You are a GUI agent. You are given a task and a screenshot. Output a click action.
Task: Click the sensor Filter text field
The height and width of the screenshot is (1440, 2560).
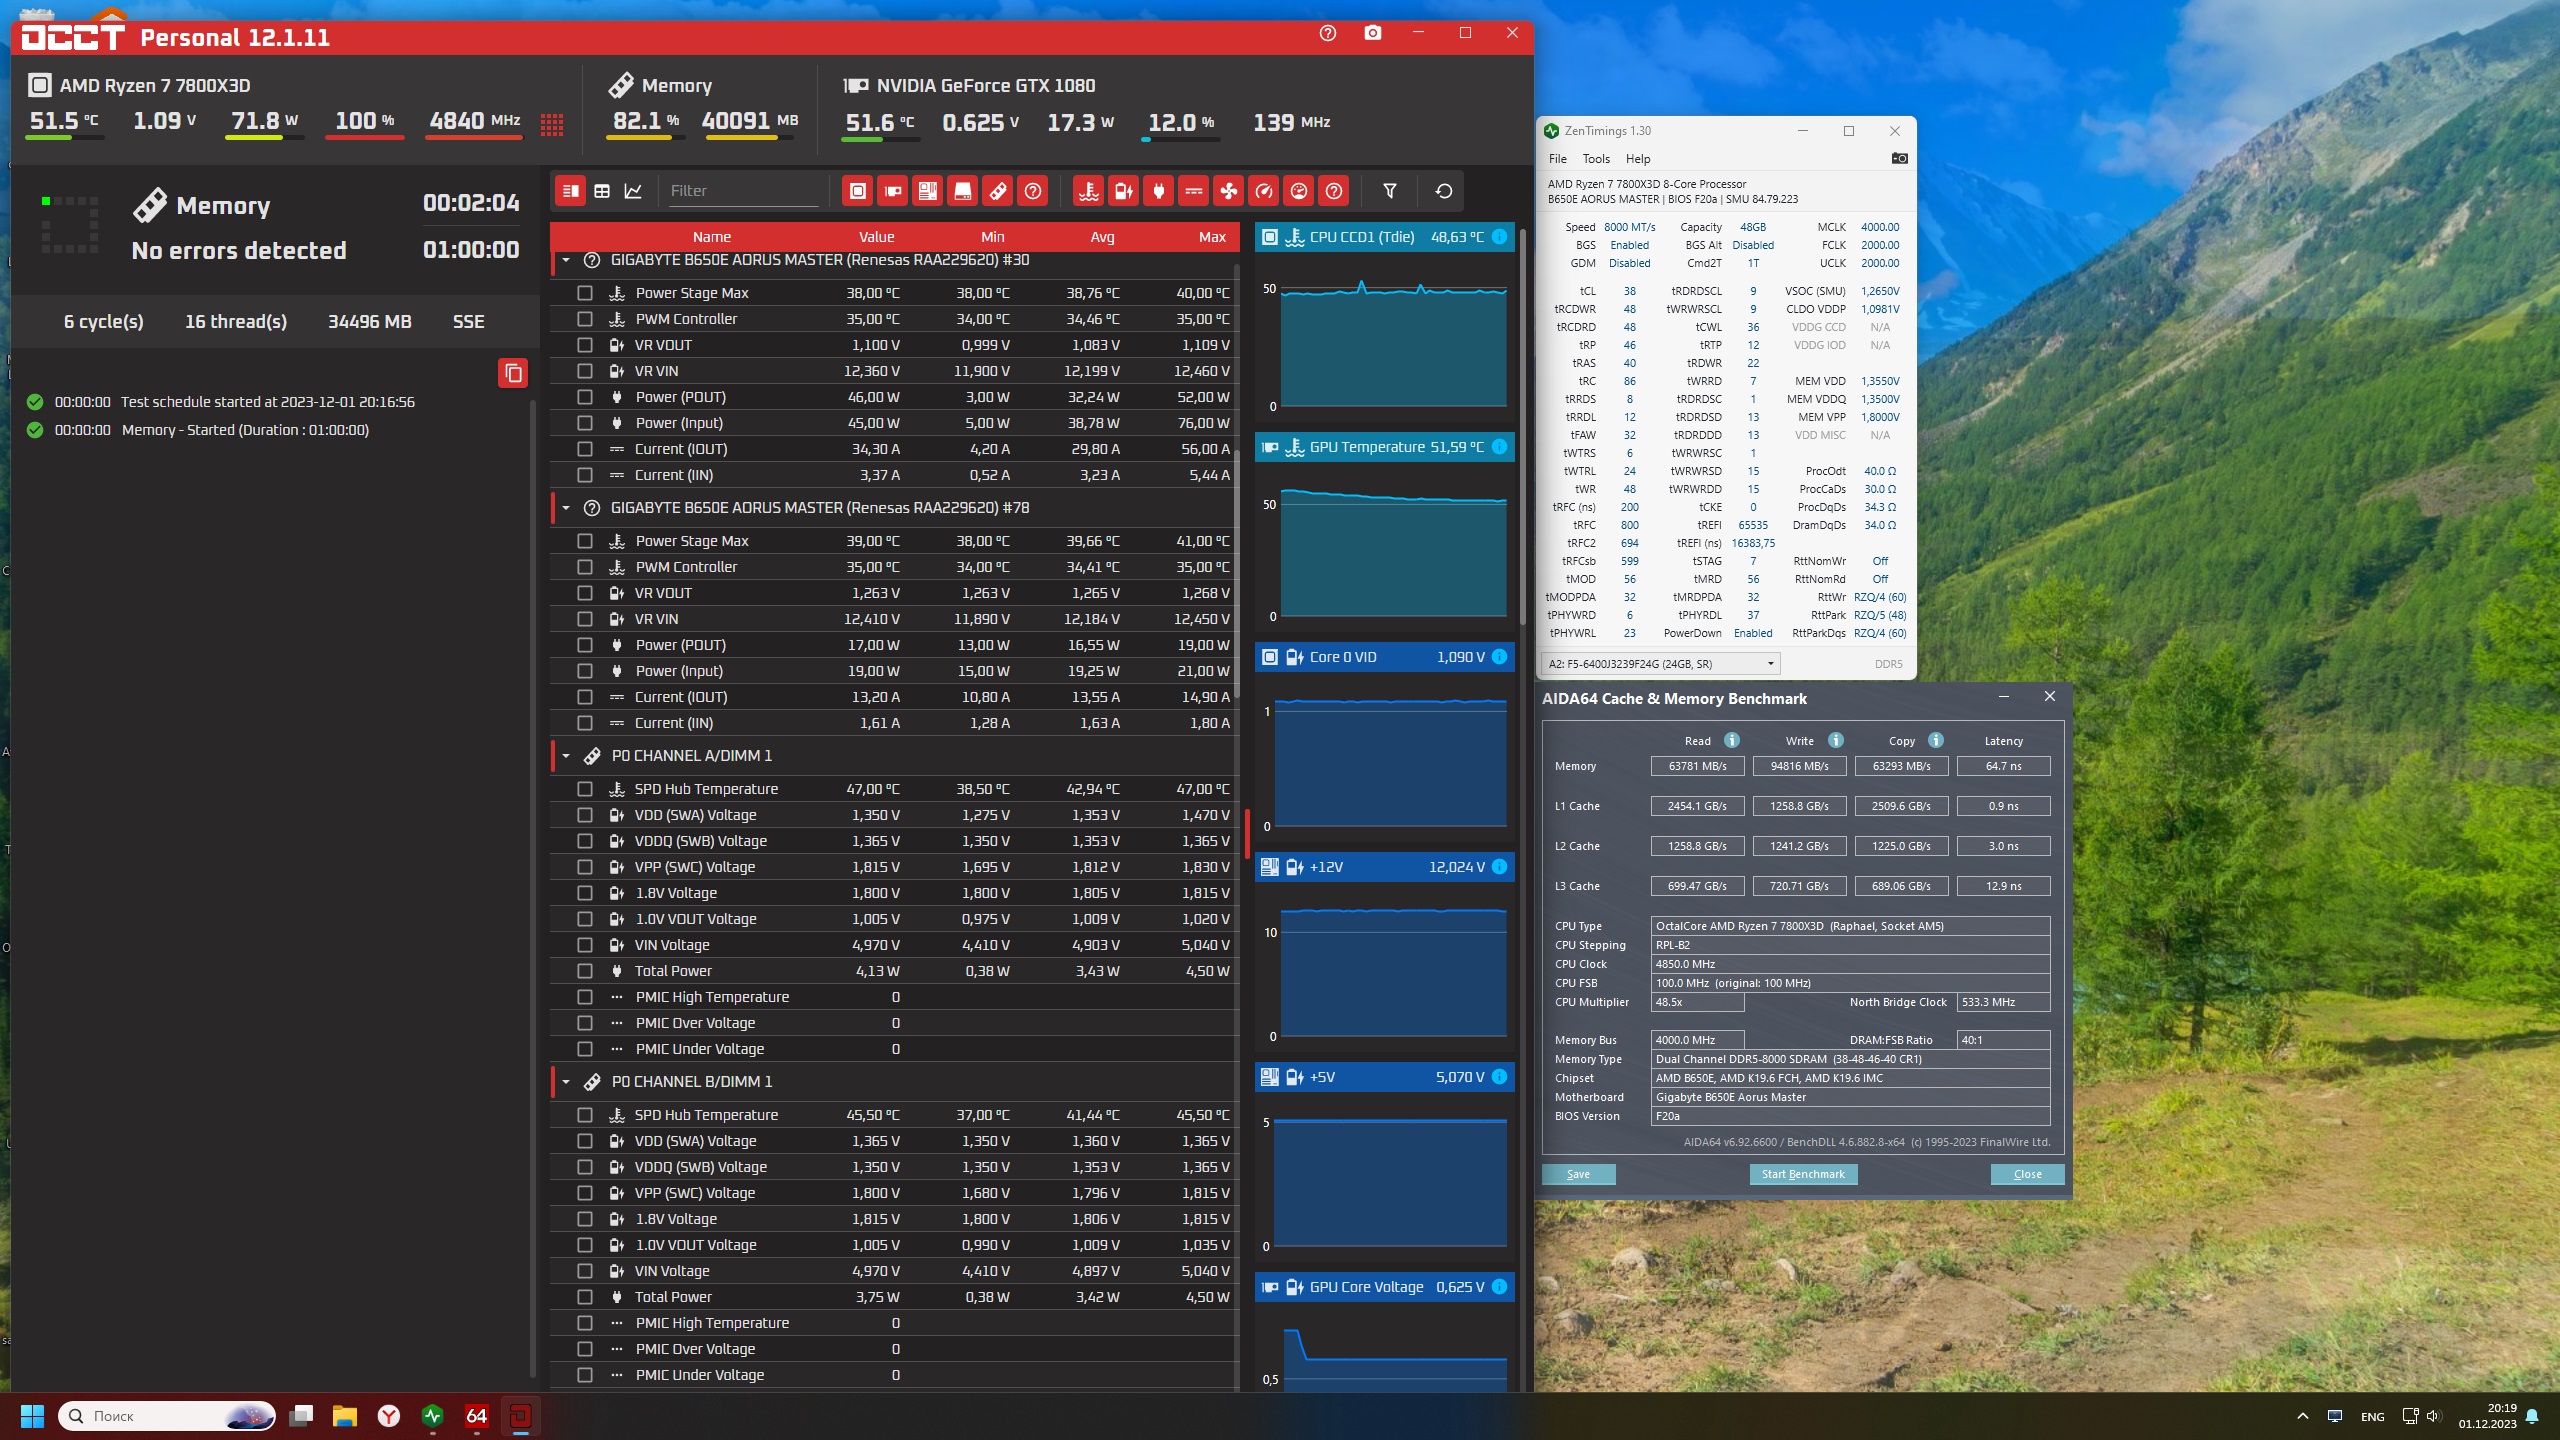click(742, 191)
